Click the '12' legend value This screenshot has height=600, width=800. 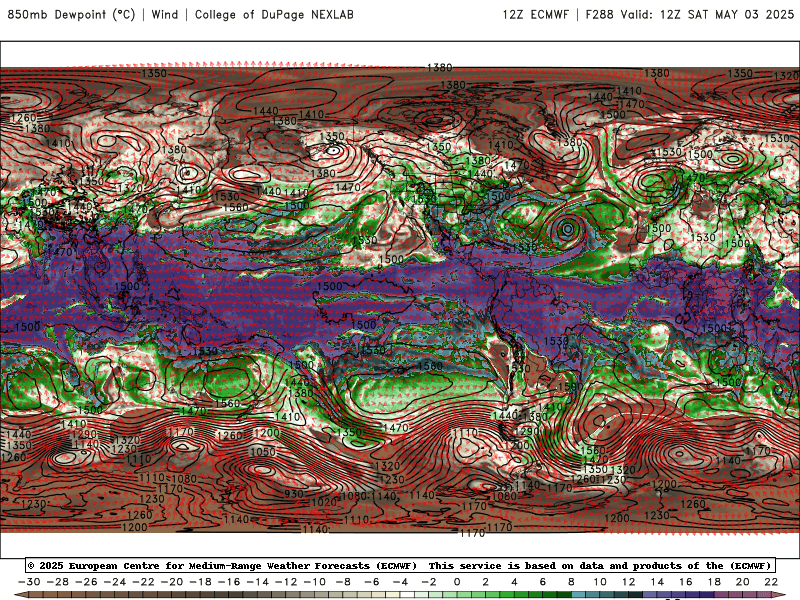tap(629, 582)
